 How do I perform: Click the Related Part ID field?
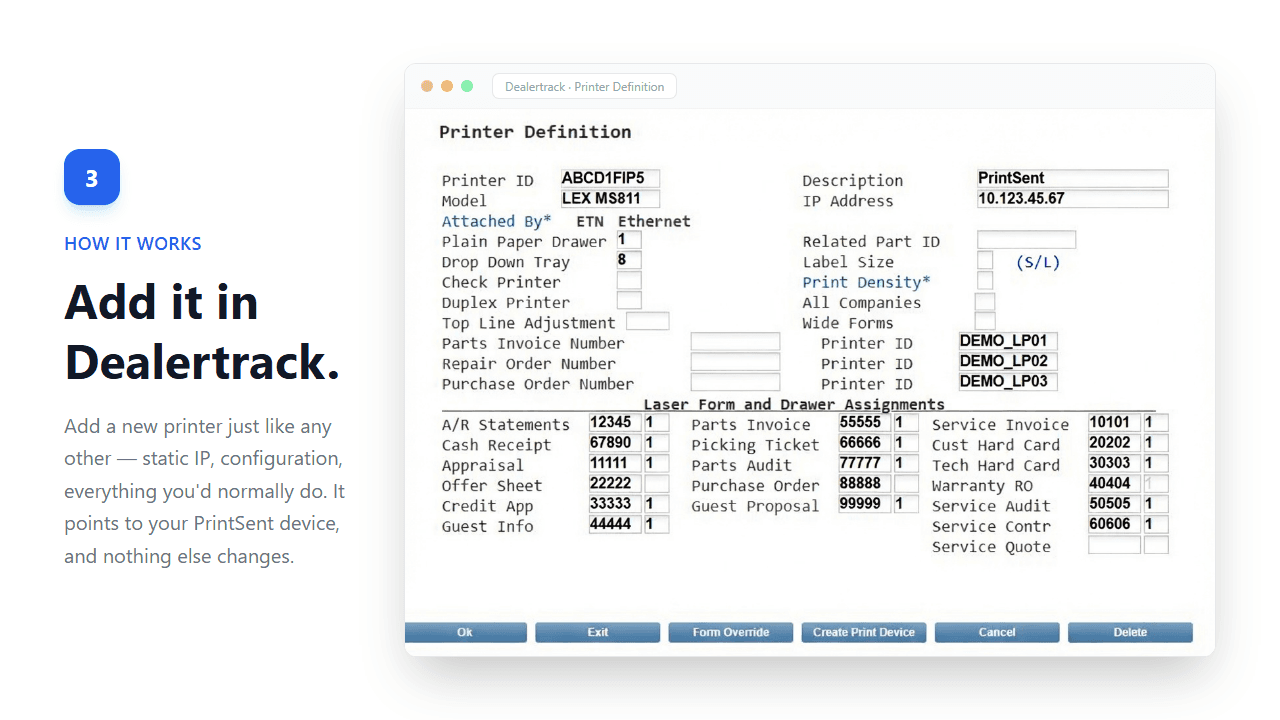point(1026,240)
